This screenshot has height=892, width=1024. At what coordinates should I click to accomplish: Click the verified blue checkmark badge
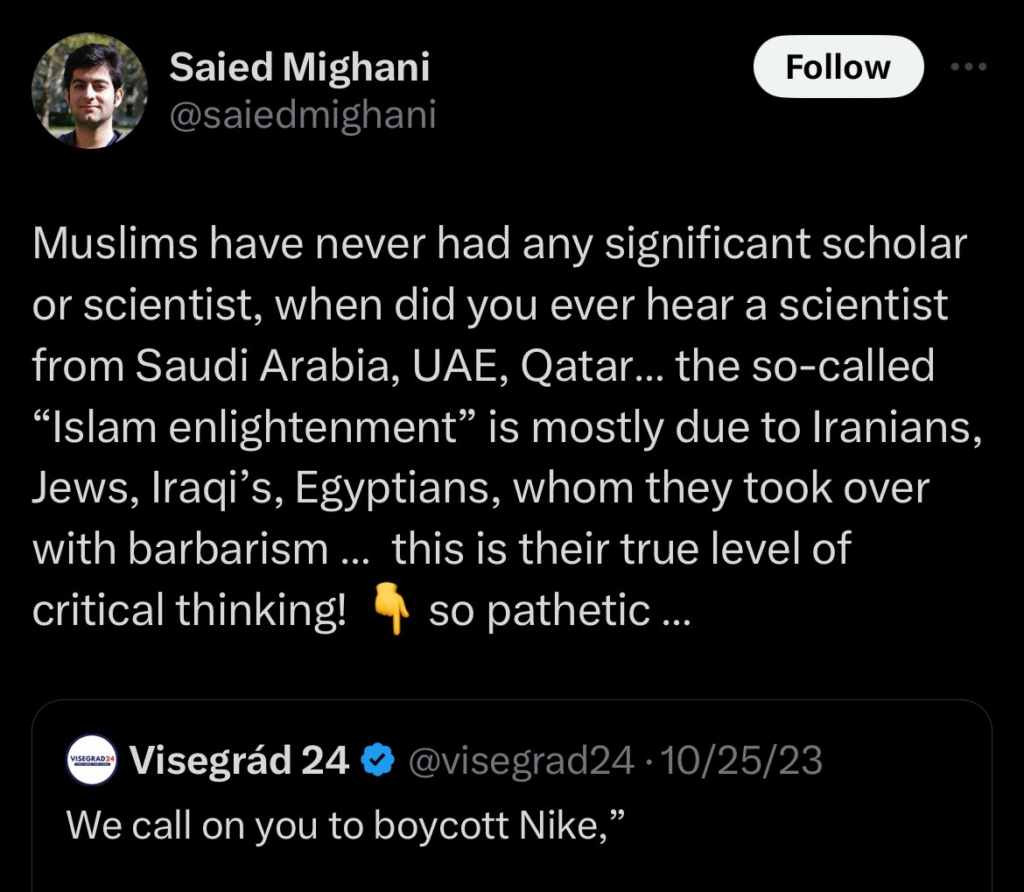(377, 761)
